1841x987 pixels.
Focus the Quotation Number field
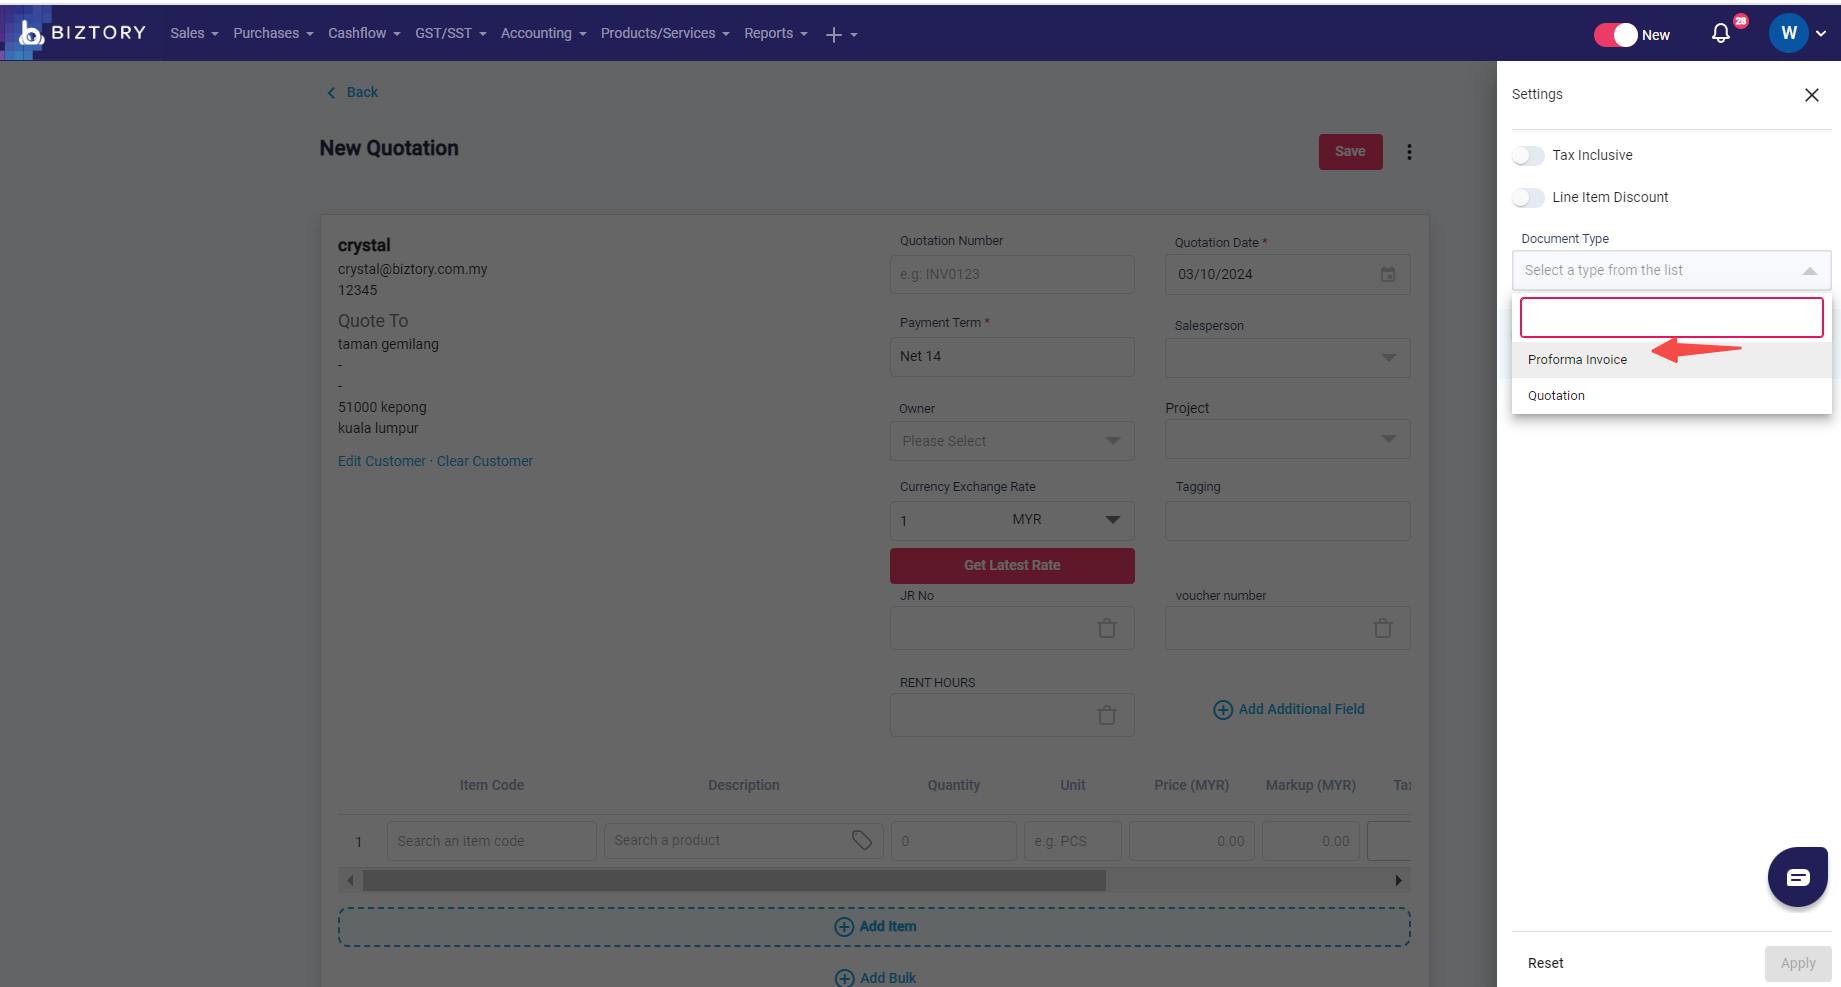tap(1012, 274)
